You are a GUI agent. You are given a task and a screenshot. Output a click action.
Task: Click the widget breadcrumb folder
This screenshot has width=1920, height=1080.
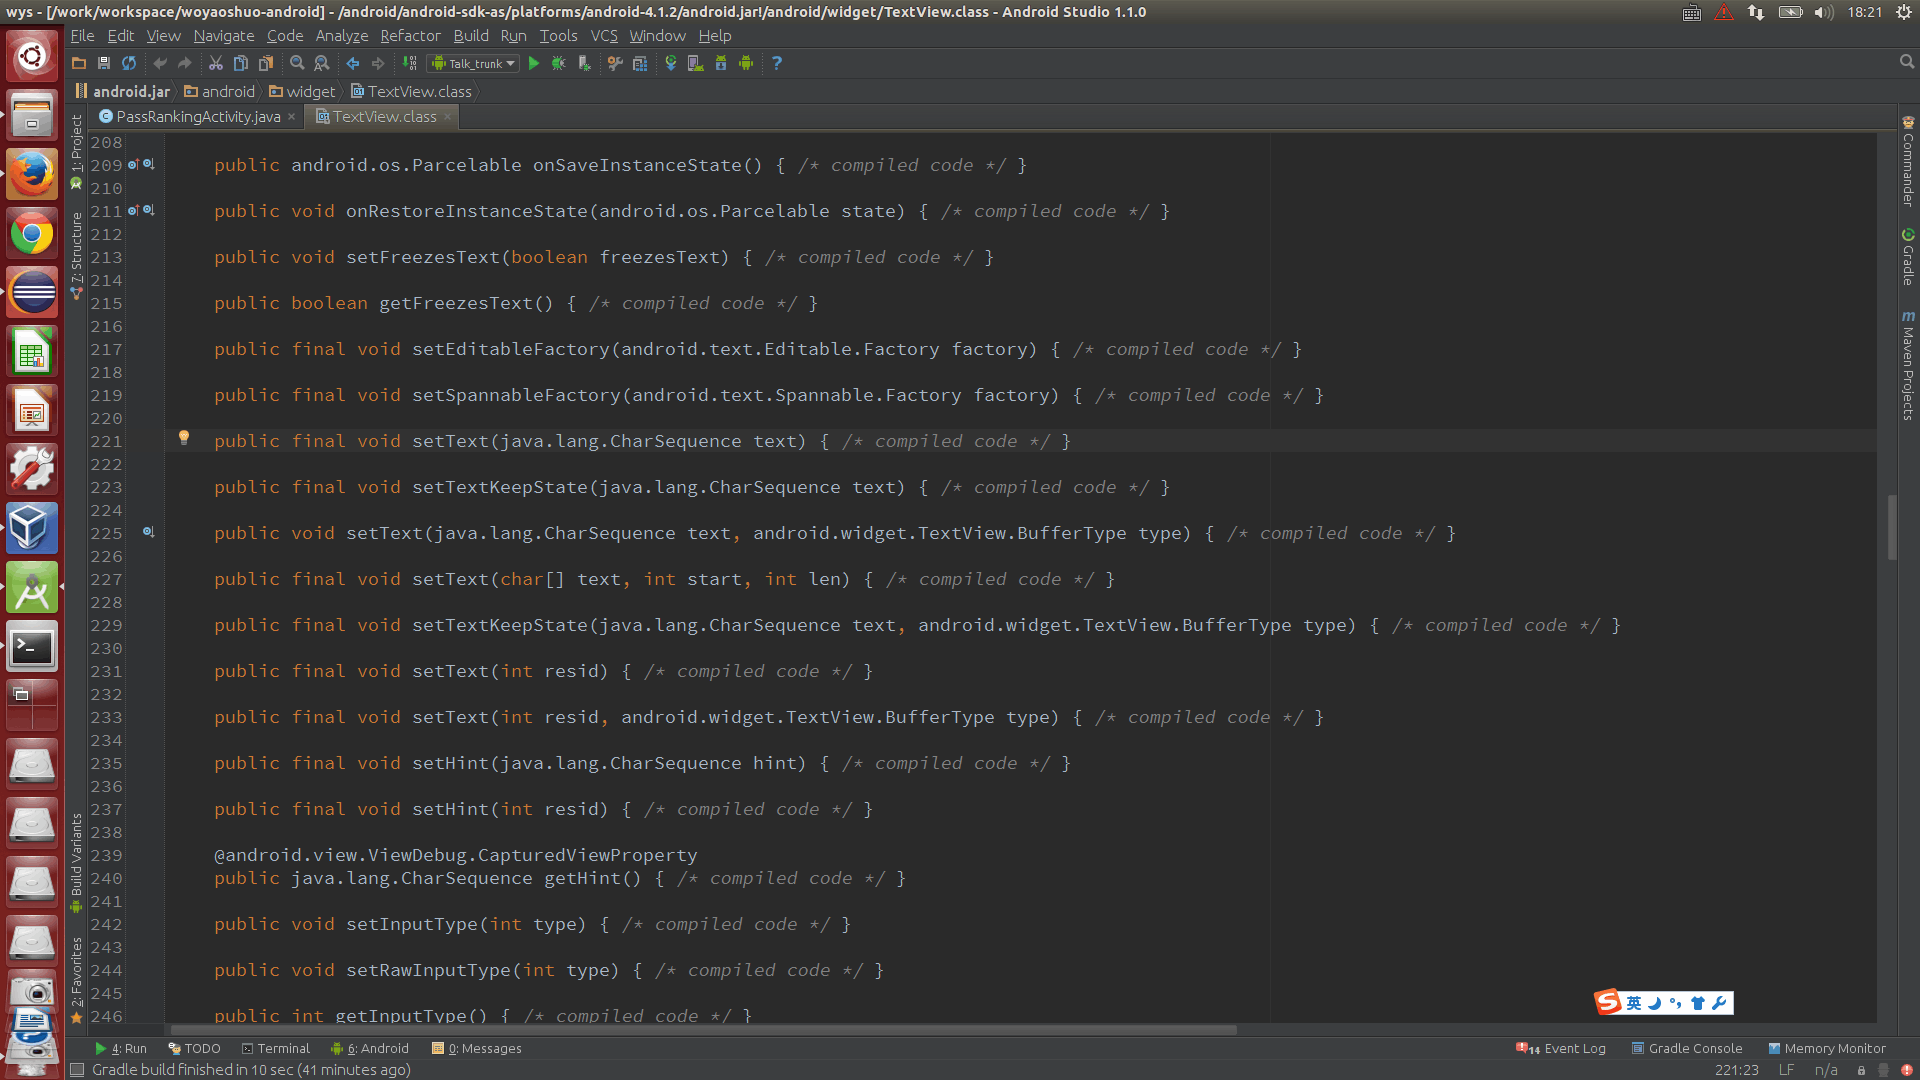click(301, 92)
